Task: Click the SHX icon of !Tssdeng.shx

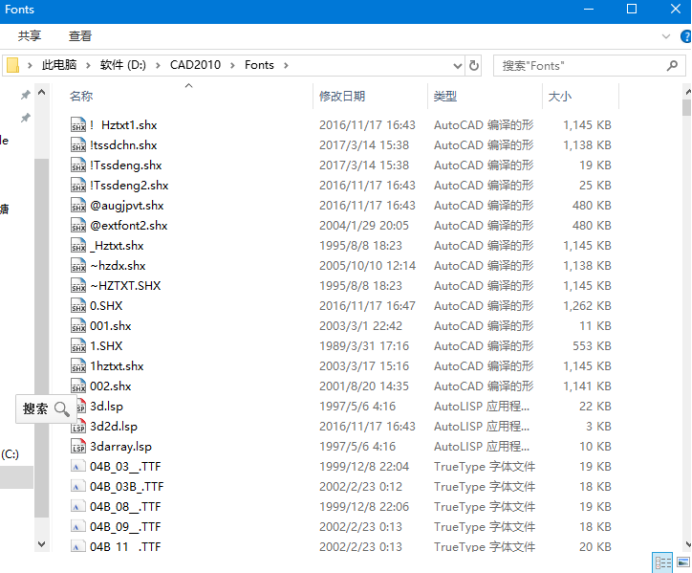Action: click(78, 165)
